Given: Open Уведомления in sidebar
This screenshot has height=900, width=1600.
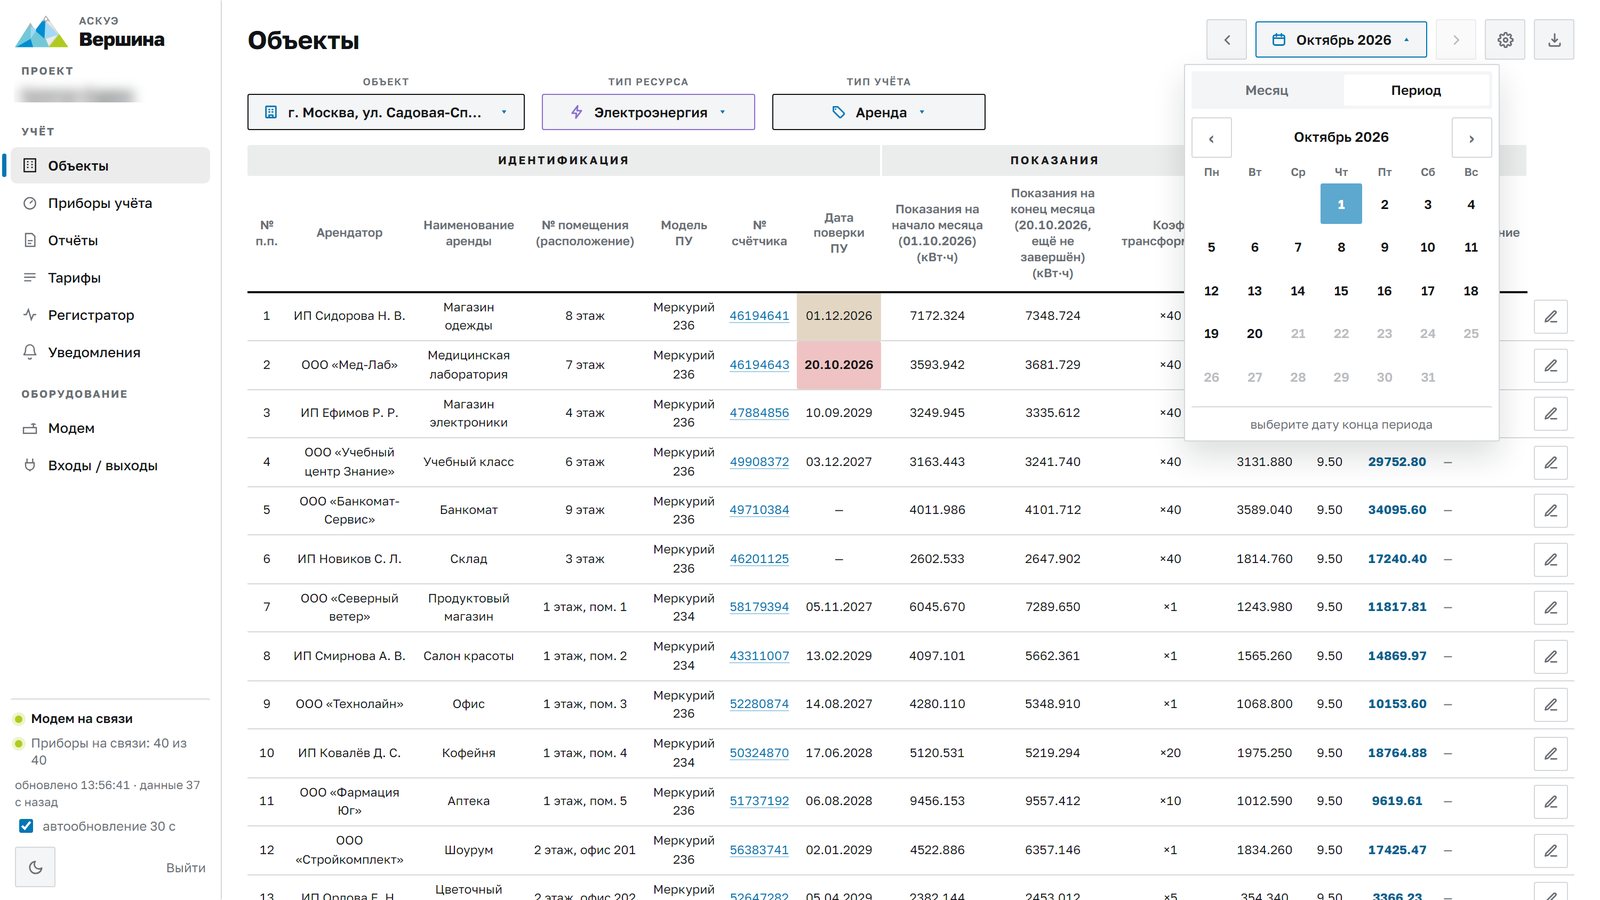Looking at the screenshot, I should point(110,352).
